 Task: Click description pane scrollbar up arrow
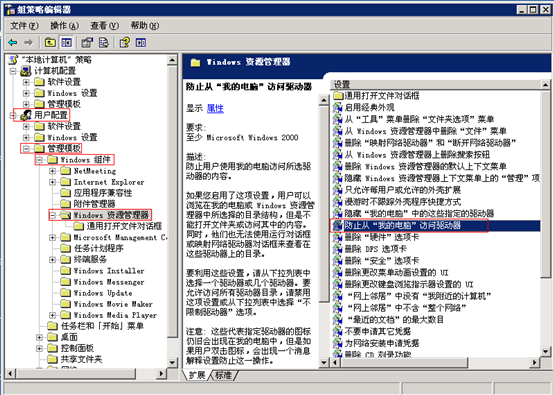tap(324, 101)
